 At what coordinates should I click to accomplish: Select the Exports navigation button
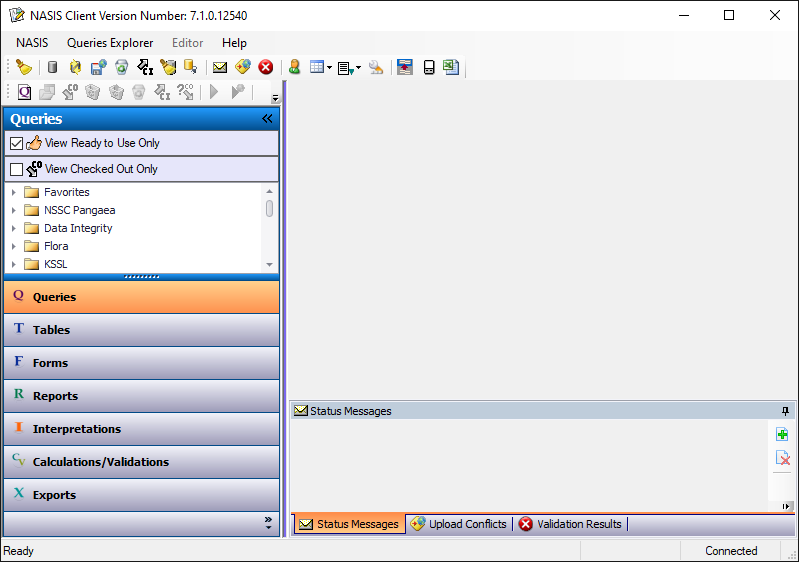point(142,495)
